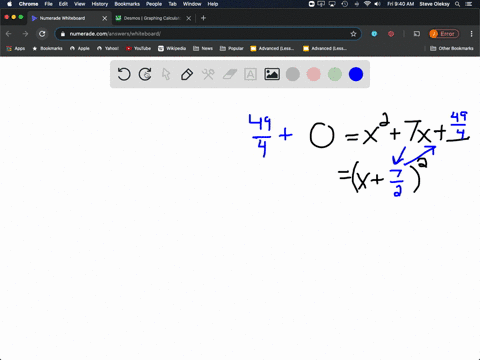Click the numerade.com address bar
The width and height of the screenshot is (480, 360).
[207, 34]
